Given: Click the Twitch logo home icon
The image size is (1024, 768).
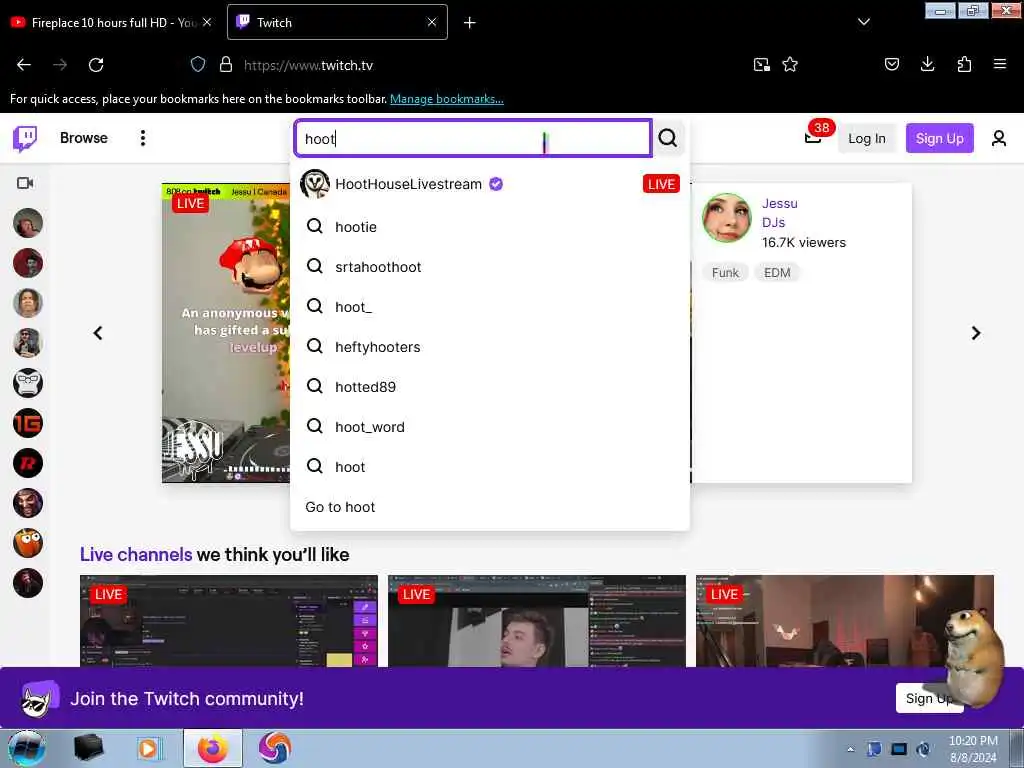Looking at the screenshot, I should coord(25,138).
